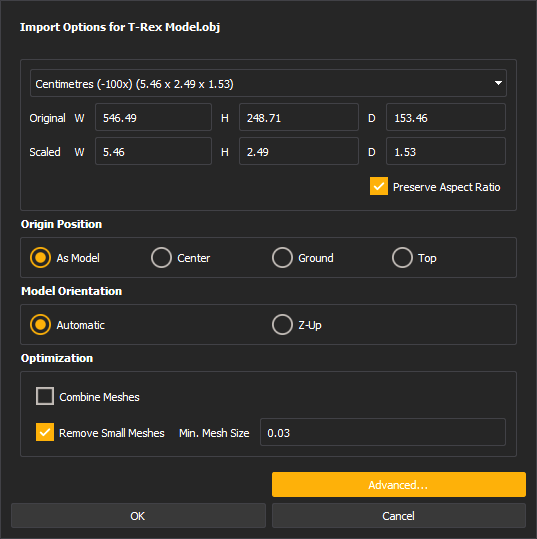Set origin position to Ground
This screenshot has height=539, width=537.
click(282, 257)
